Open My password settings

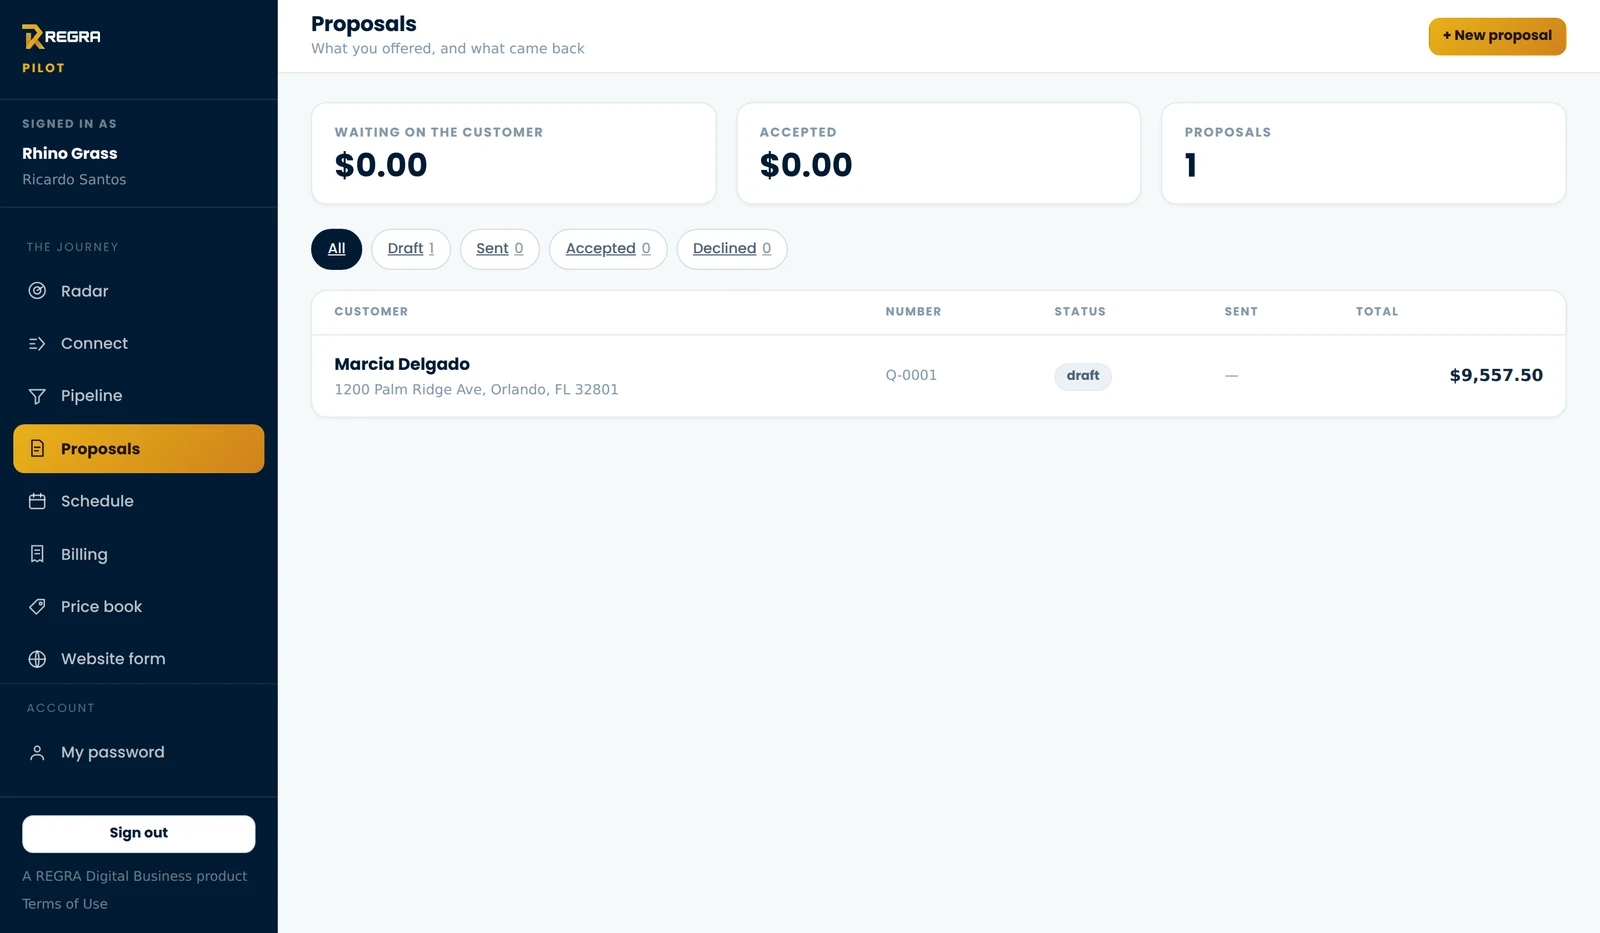click(x=139, y=752)
